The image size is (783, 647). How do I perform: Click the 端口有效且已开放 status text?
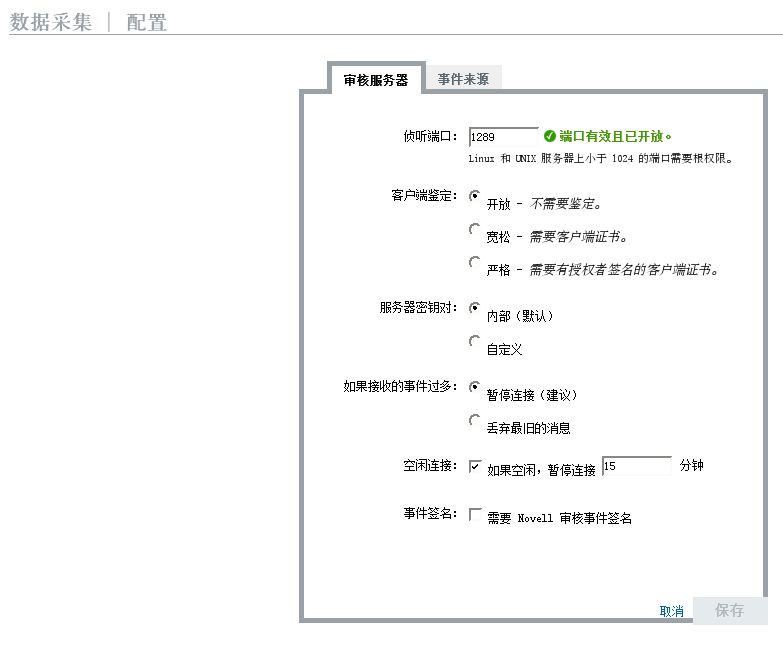point(615,136)
